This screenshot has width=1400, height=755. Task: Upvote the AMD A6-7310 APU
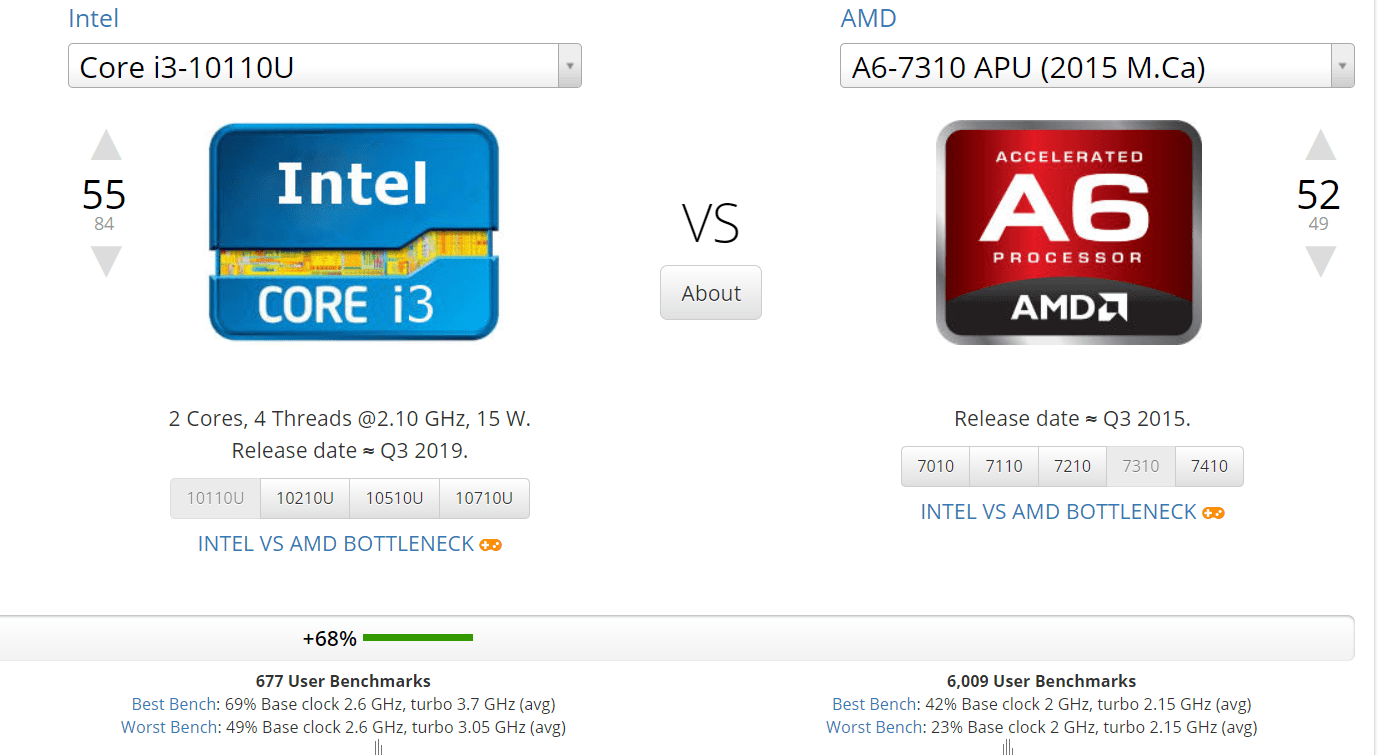coord(1320,146)
